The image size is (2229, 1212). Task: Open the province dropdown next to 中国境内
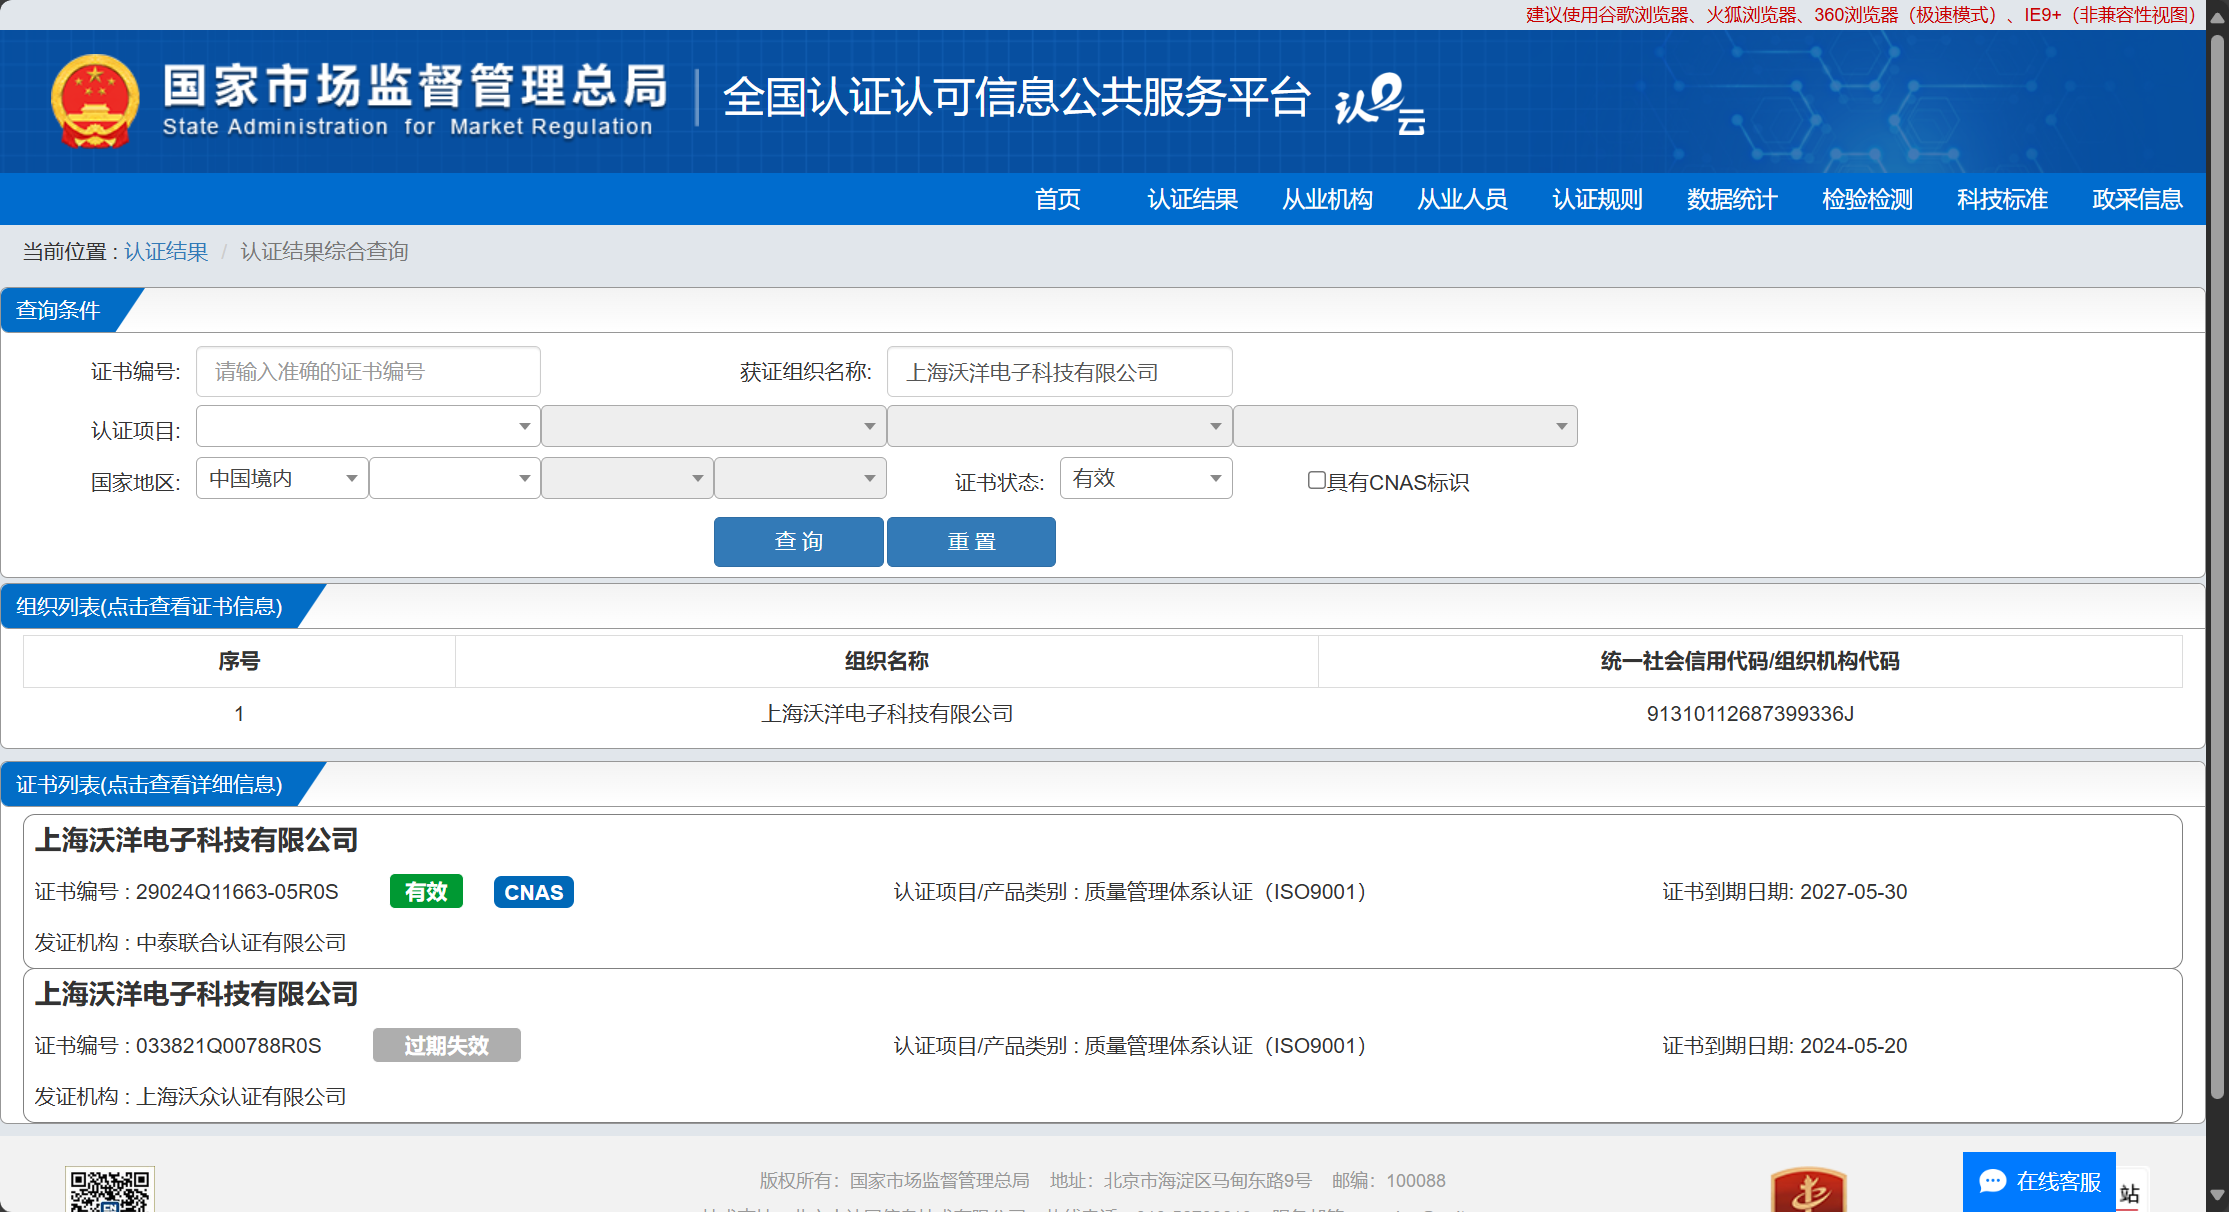[x=455, y=478]
